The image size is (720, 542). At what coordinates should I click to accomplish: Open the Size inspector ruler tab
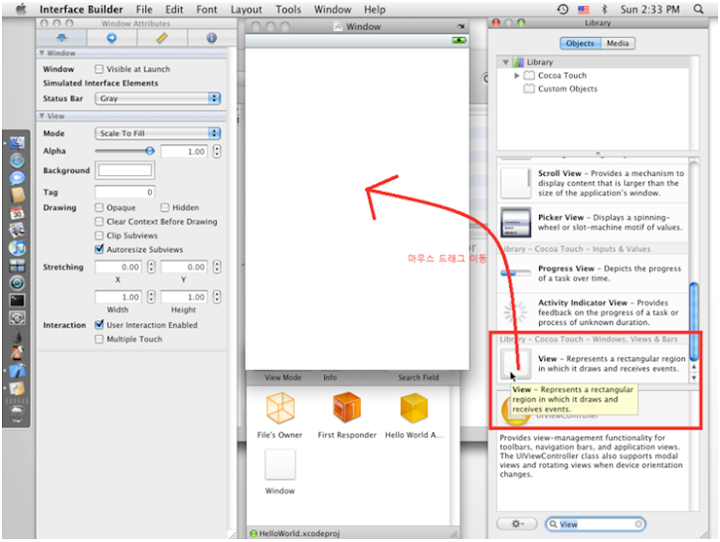[x=162, y=38]
